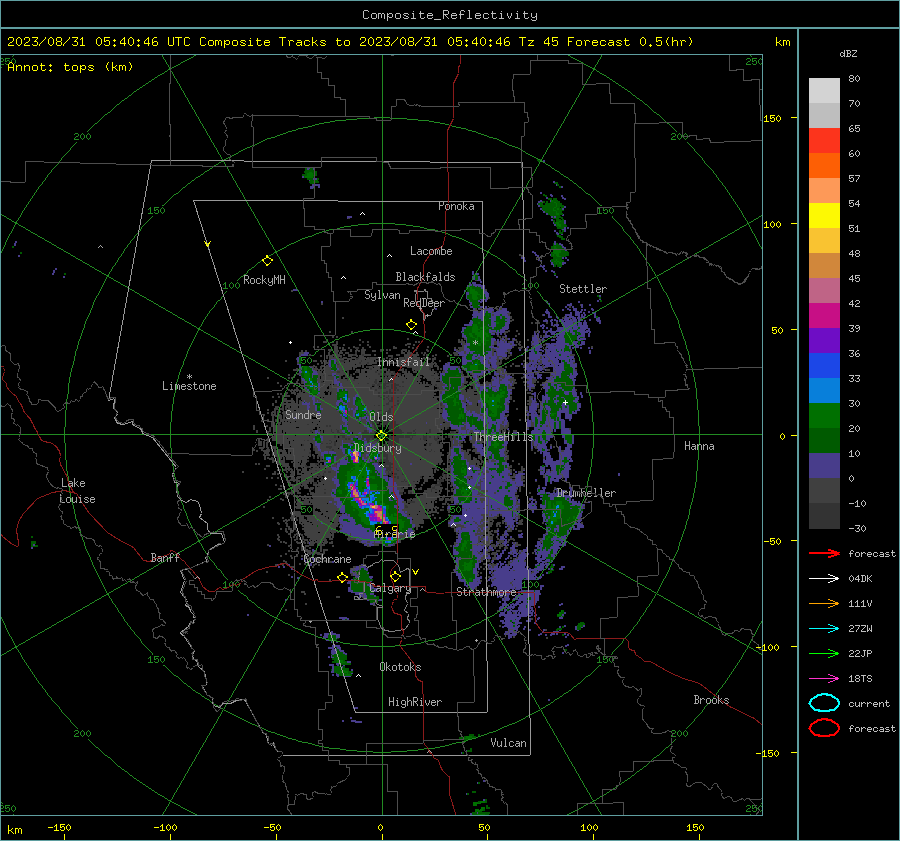
Task: Click the light gray 70 dBZ swatch
Action: [x=824, y=91]
